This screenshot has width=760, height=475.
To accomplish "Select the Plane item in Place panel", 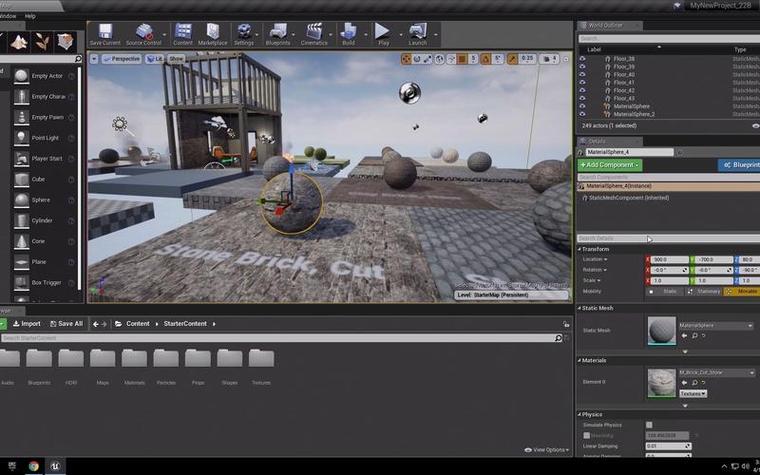I will [x=45, y=262].
